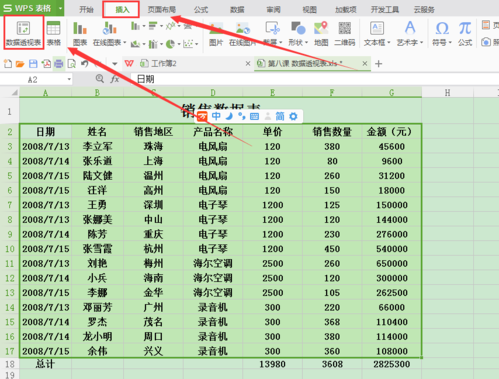Viewport: 499px width, 379px height.
Task: Switch to 公式 (Formulas) tab
Action: pos(201,9)
